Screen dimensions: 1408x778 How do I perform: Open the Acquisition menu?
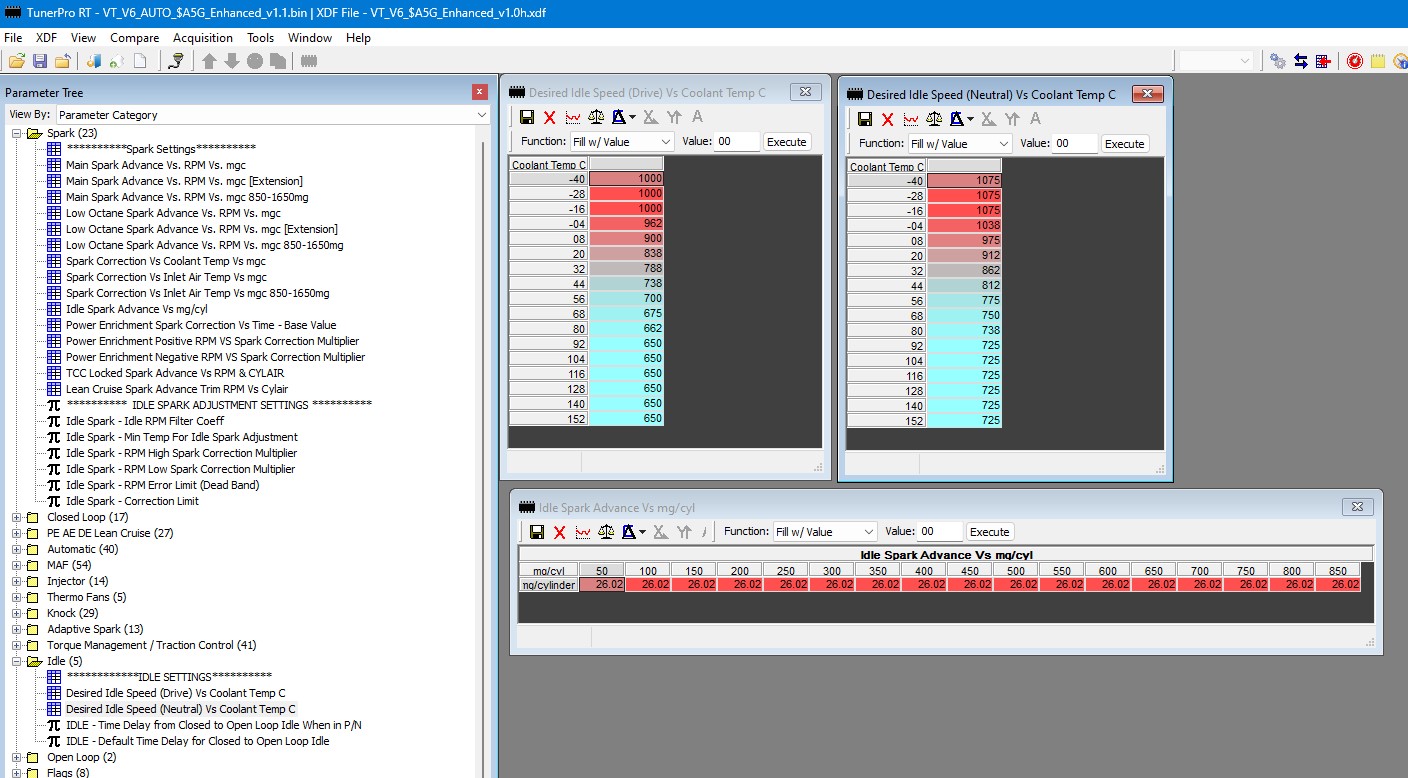(x=203, y=38)
